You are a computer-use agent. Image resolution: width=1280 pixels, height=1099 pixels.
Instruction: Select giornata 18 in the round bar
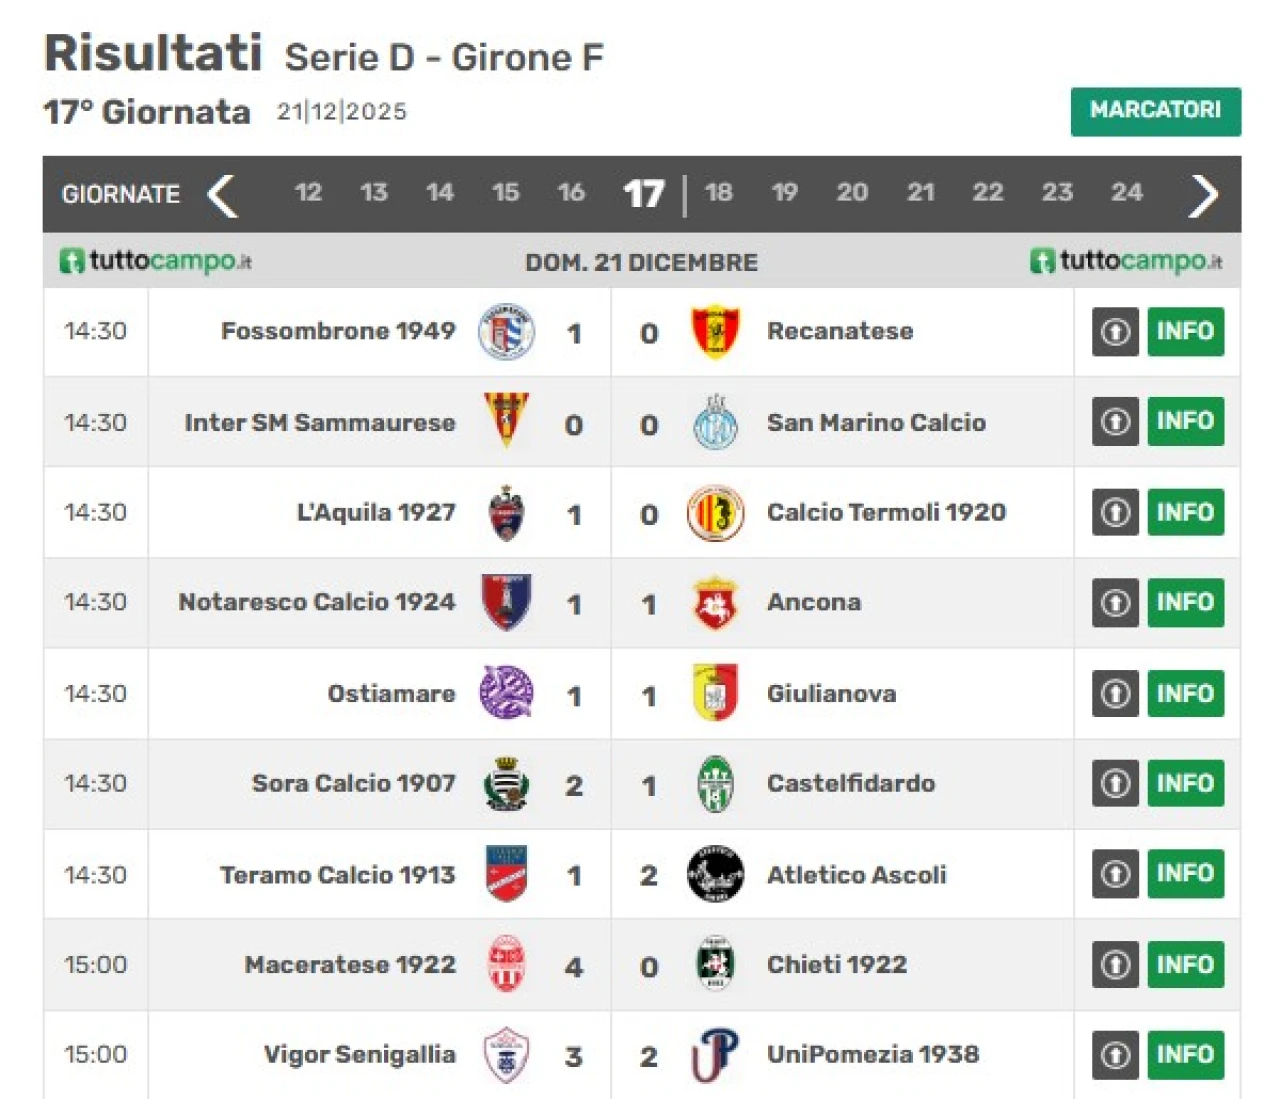[x=718, y=192]
